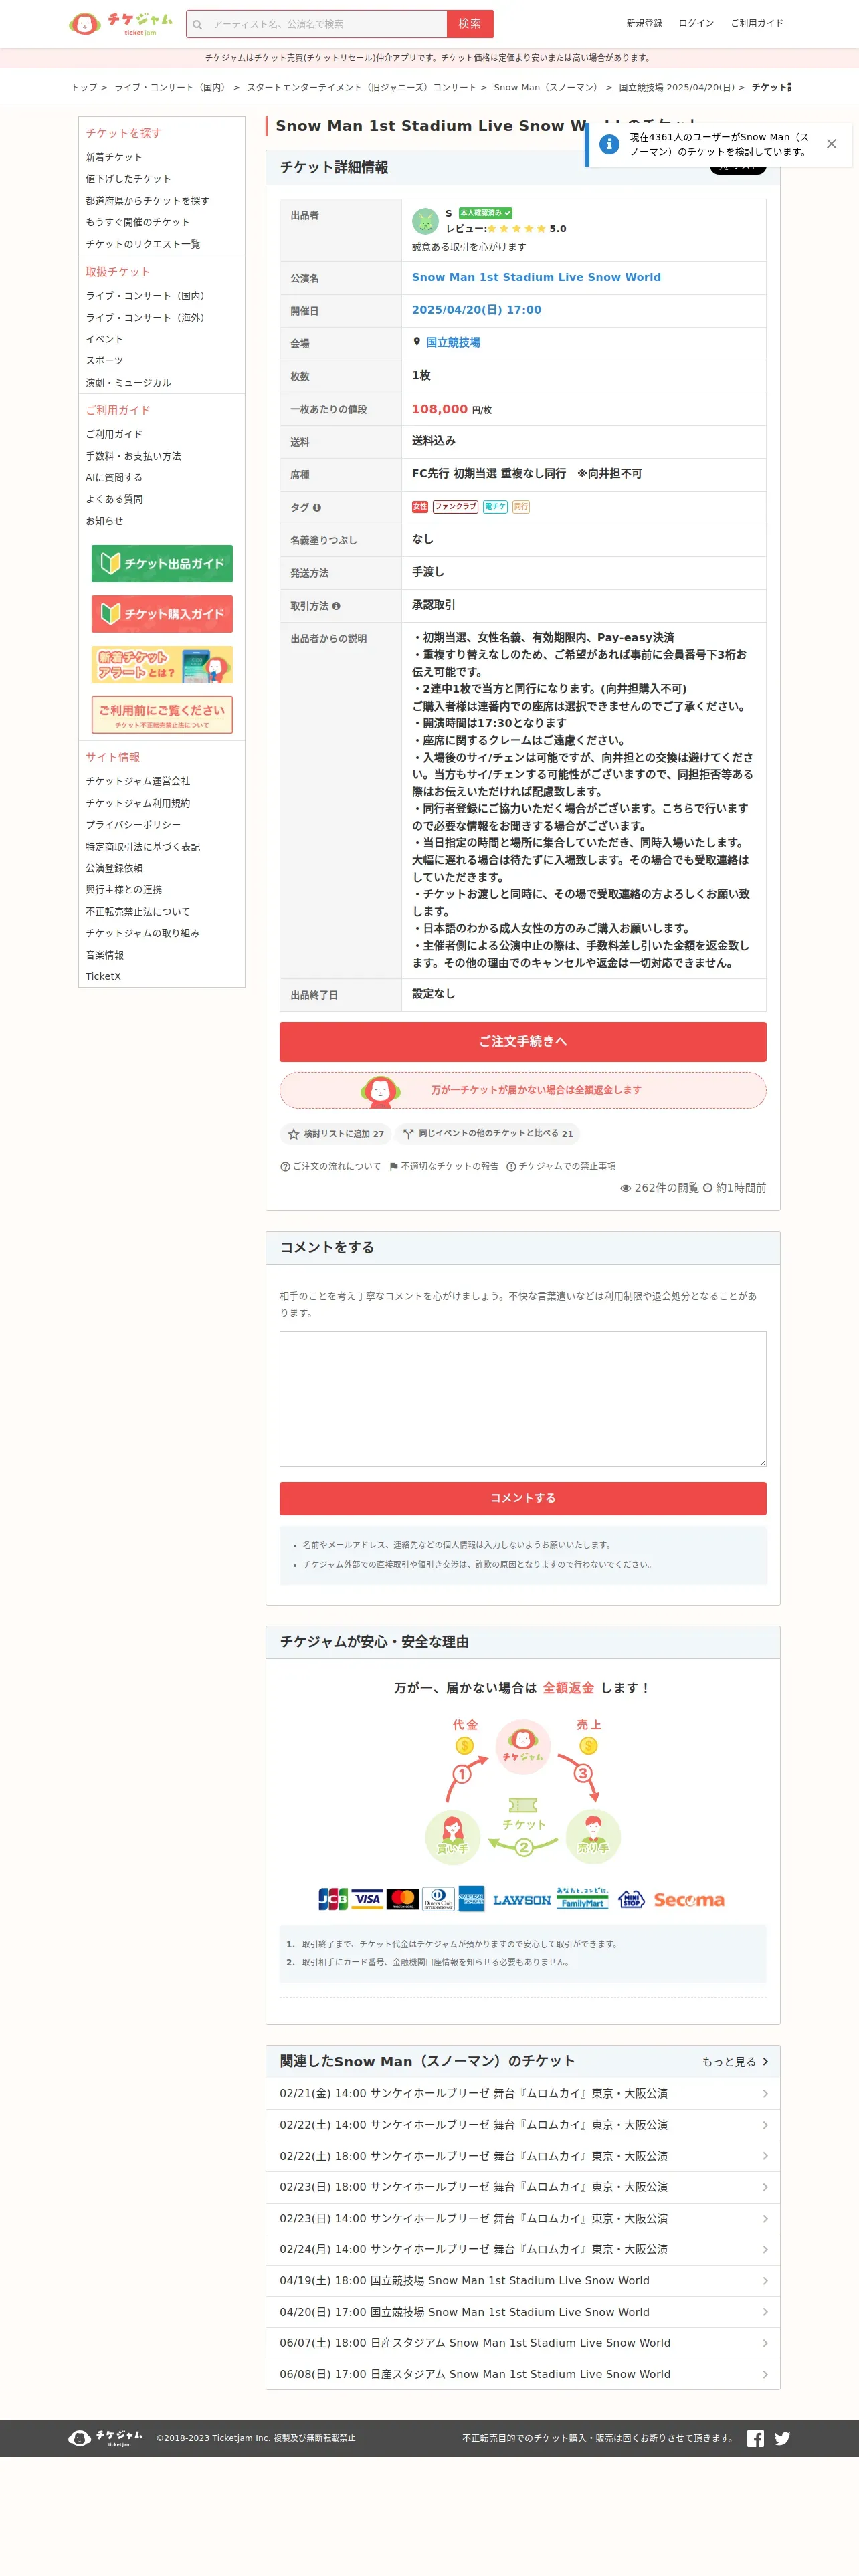Image resolution: width=859 pixels, height=2576 pixels.
Task: Click the 電チケ tag badge
Action: 495,507
